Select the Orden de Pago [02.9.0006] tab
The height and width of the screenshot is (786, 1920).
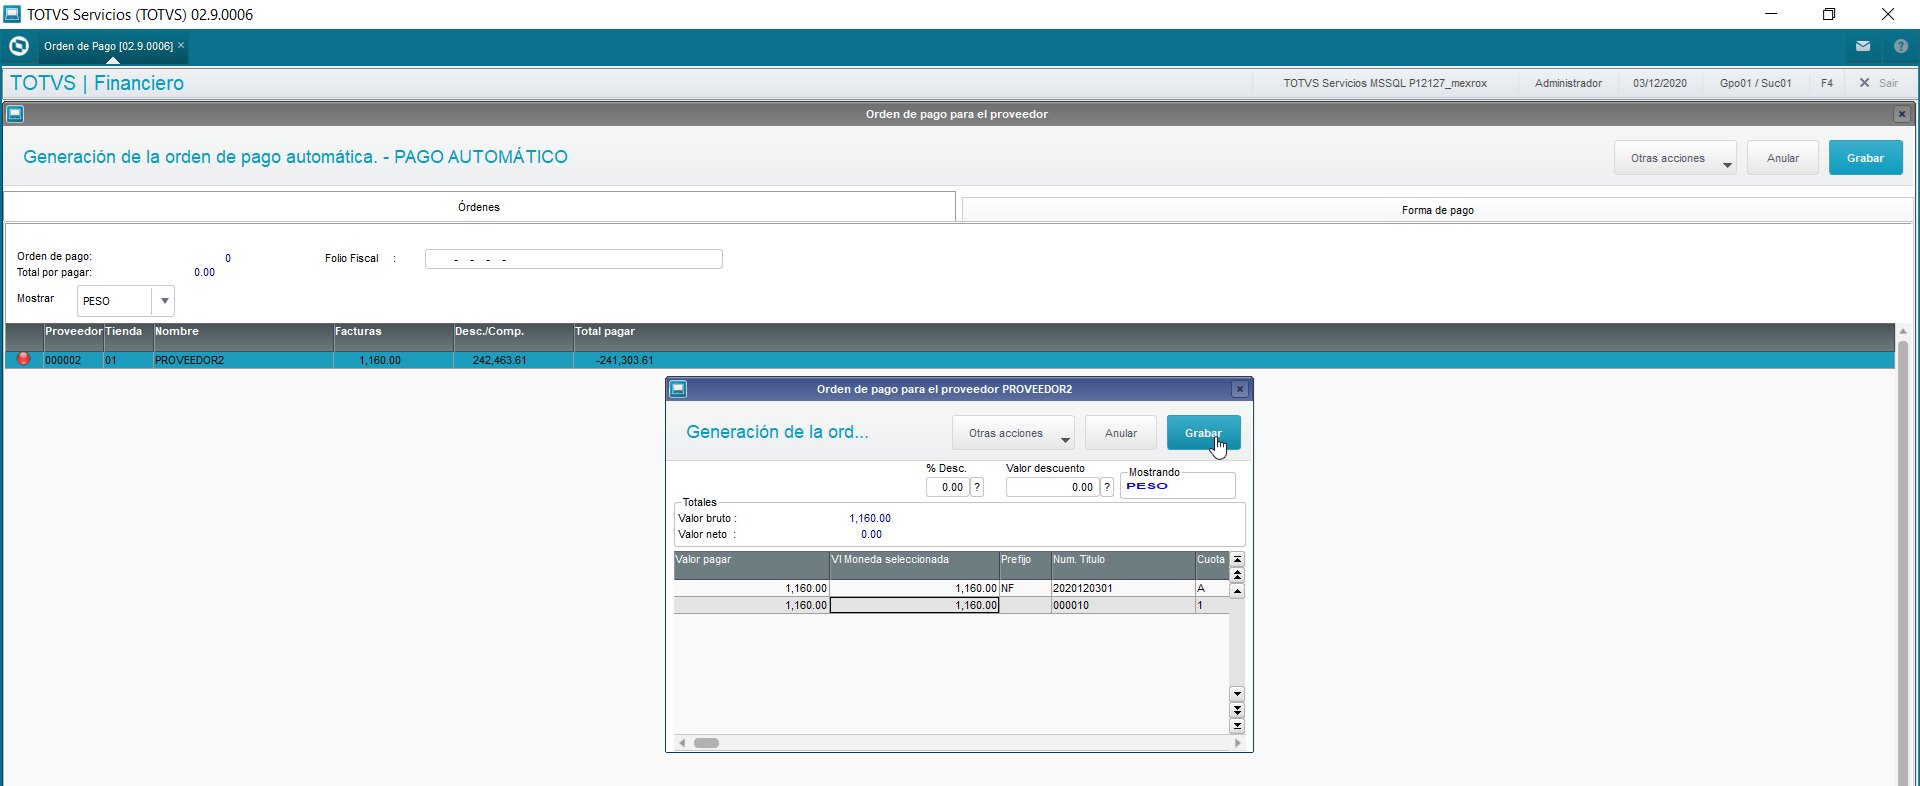[x=108, y=46]
